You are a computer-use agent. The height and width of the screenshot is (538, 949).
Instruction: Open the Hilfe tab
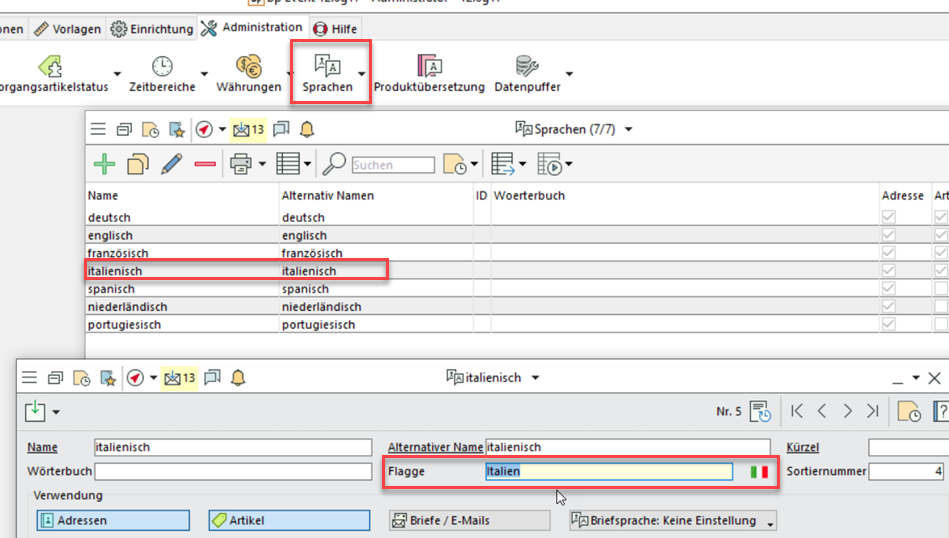tap(335, 29)
